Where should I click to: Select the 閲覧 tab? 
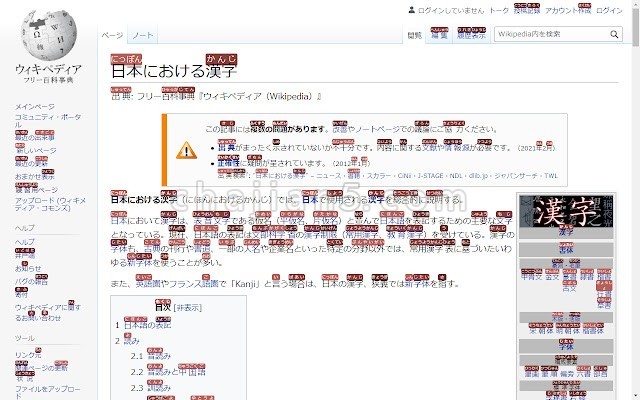pyautogui.click(x=415, y=36)
